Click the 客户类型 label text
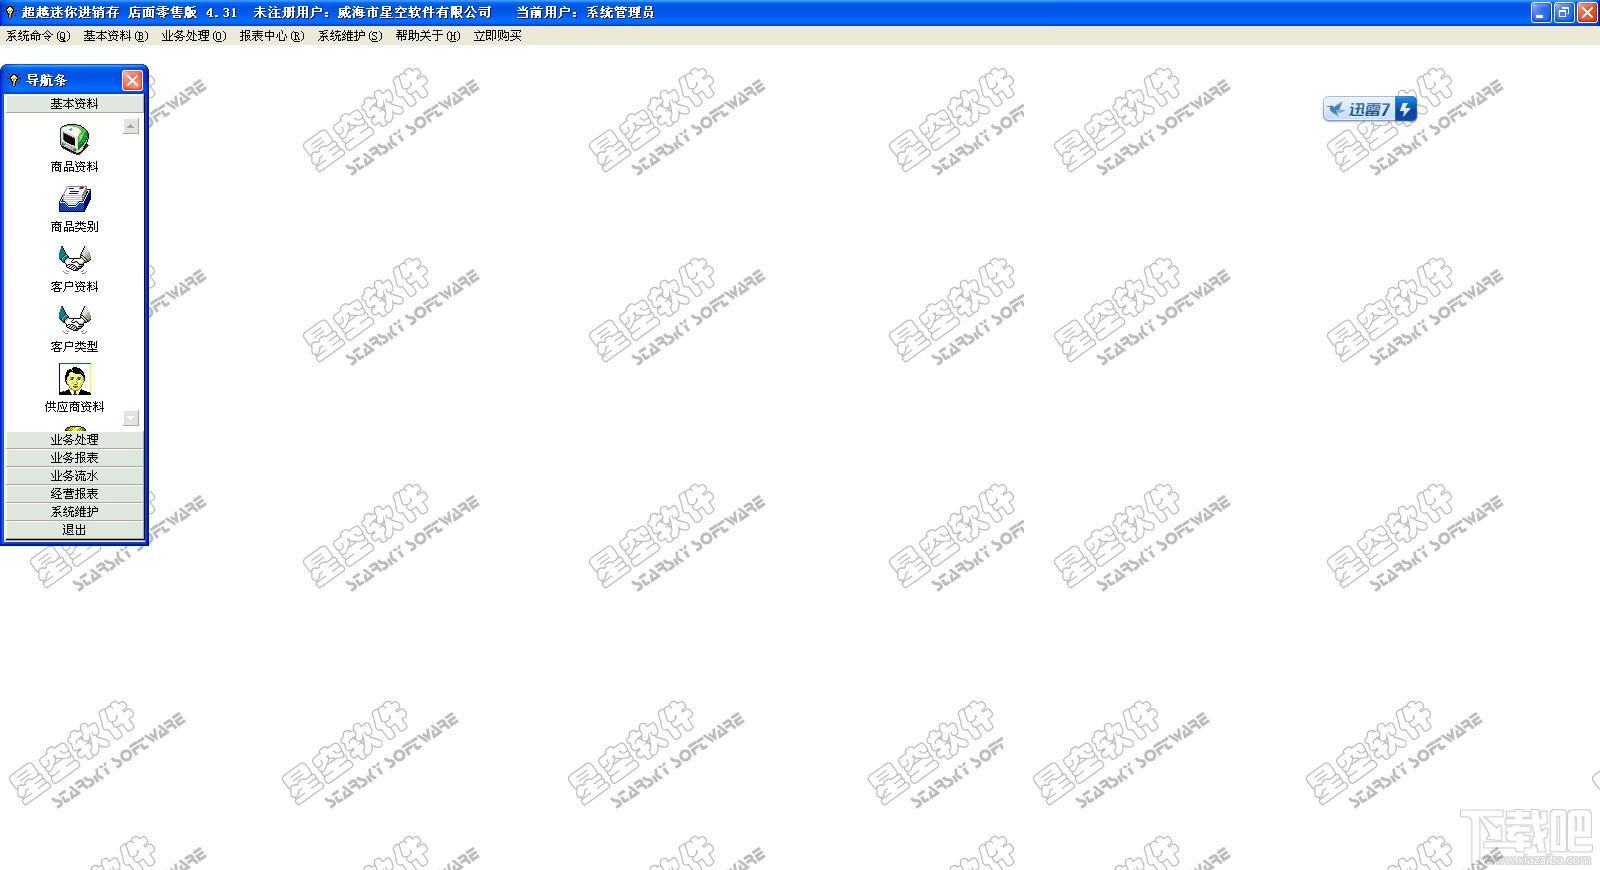This screenshot has height=870, width=1600. tap(75, 347)
